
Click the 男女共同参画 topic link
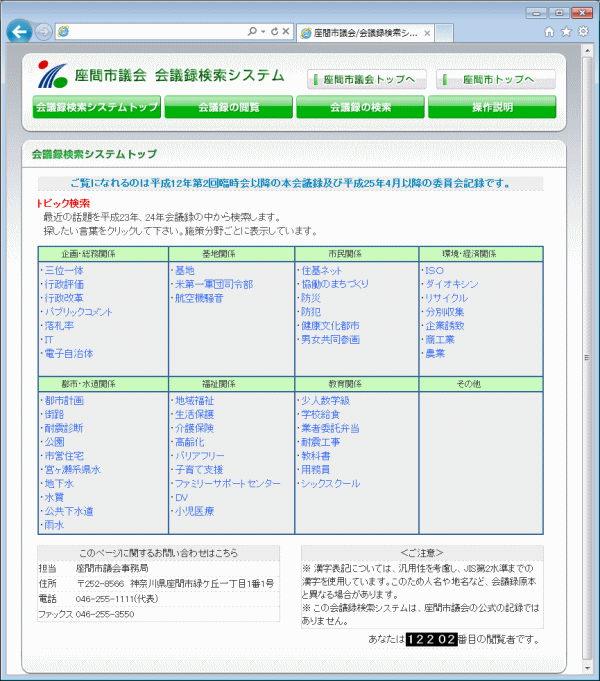(330, 340)
